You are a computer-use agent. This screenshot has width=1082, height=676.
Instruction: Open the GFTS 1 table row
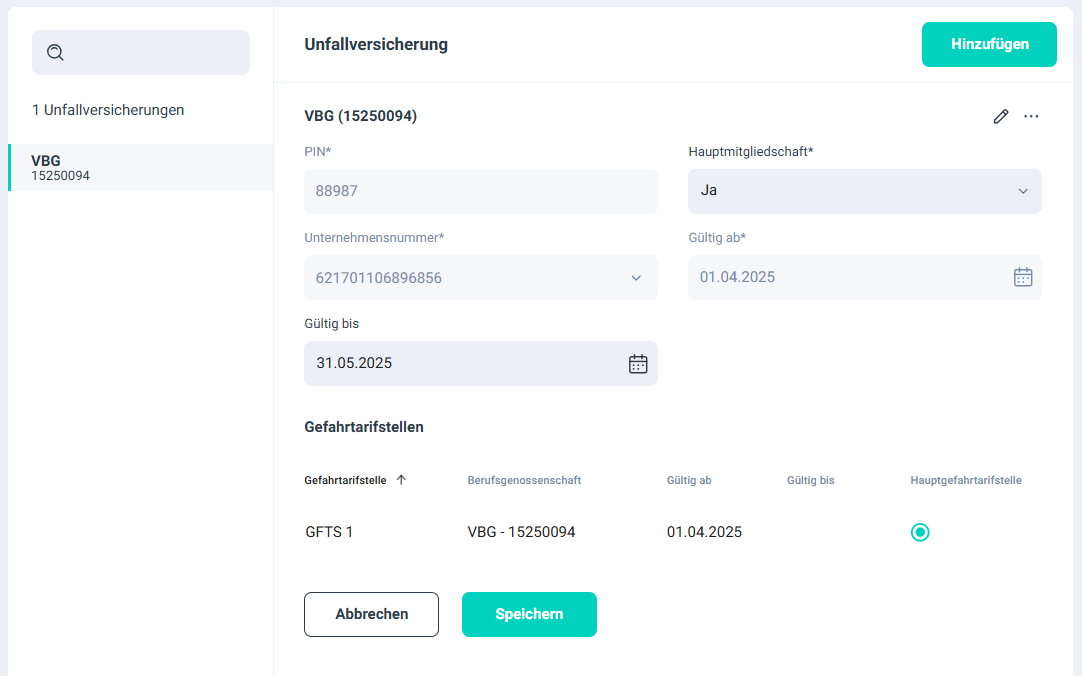(329, 532)
